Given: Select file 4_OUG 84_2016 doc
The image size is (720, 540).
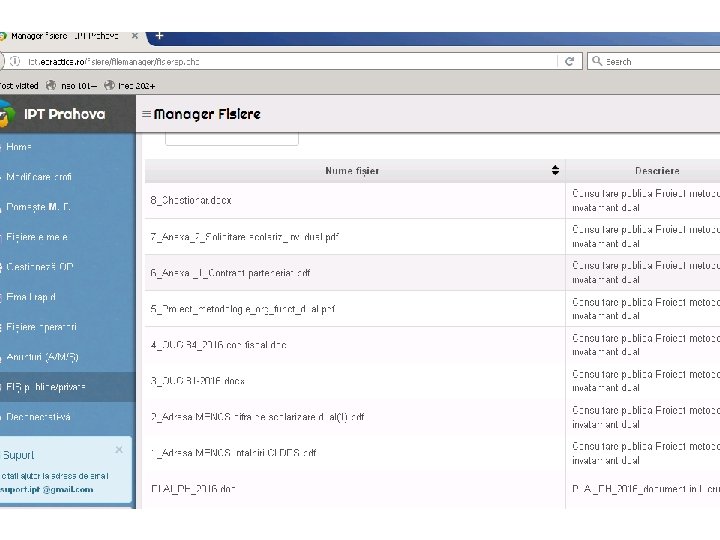Looking at the screenshot, I should [219, 345].
